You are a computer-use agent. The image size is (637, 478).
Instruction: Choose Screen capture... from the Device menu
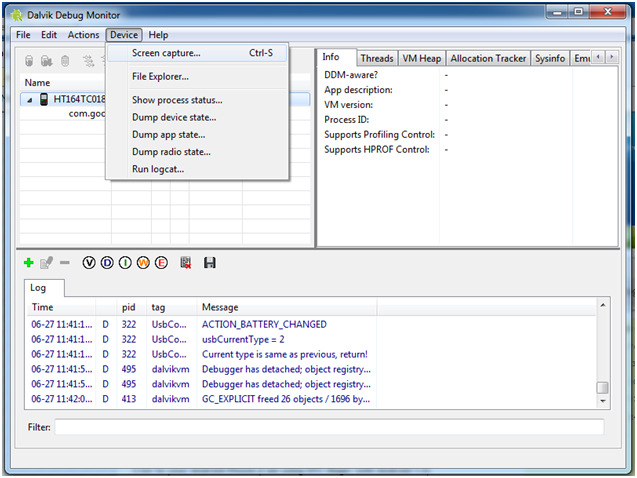tap(197, 53)
